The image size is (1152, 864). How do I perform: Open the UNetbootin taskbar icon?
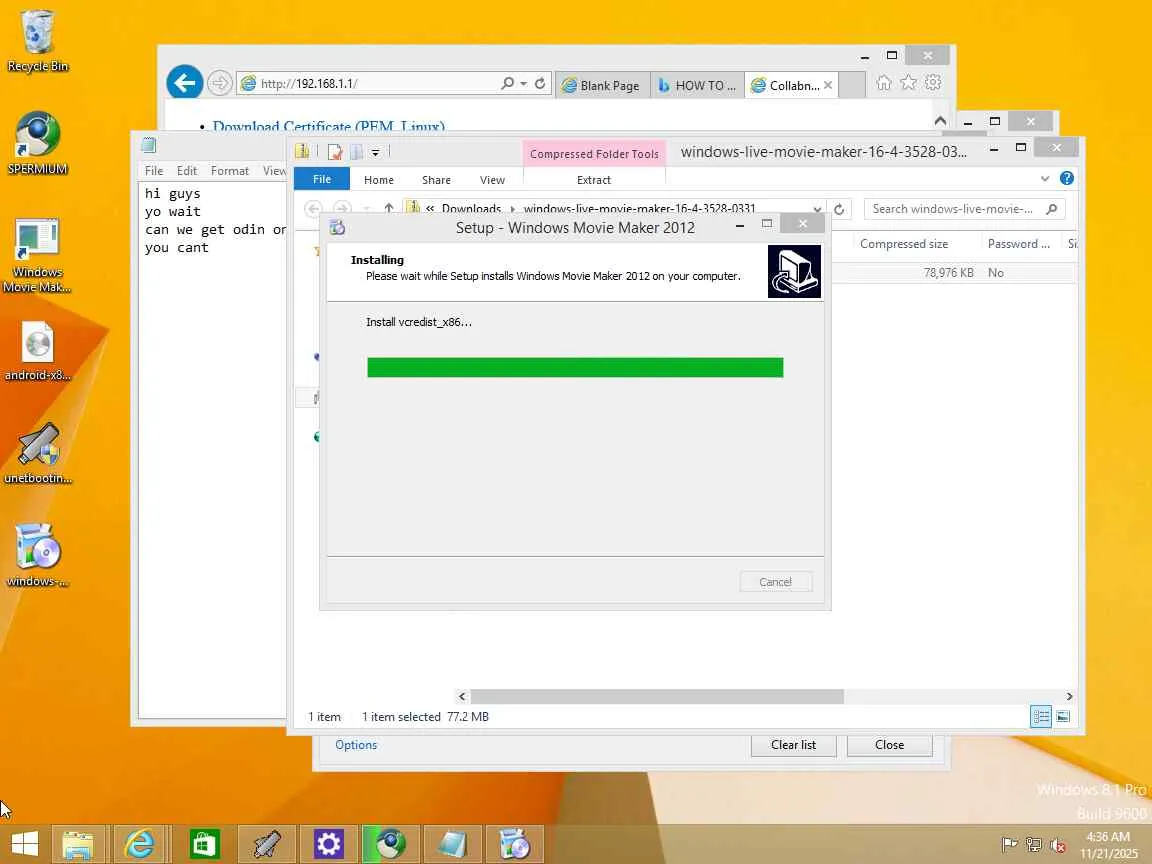point(267,843)
